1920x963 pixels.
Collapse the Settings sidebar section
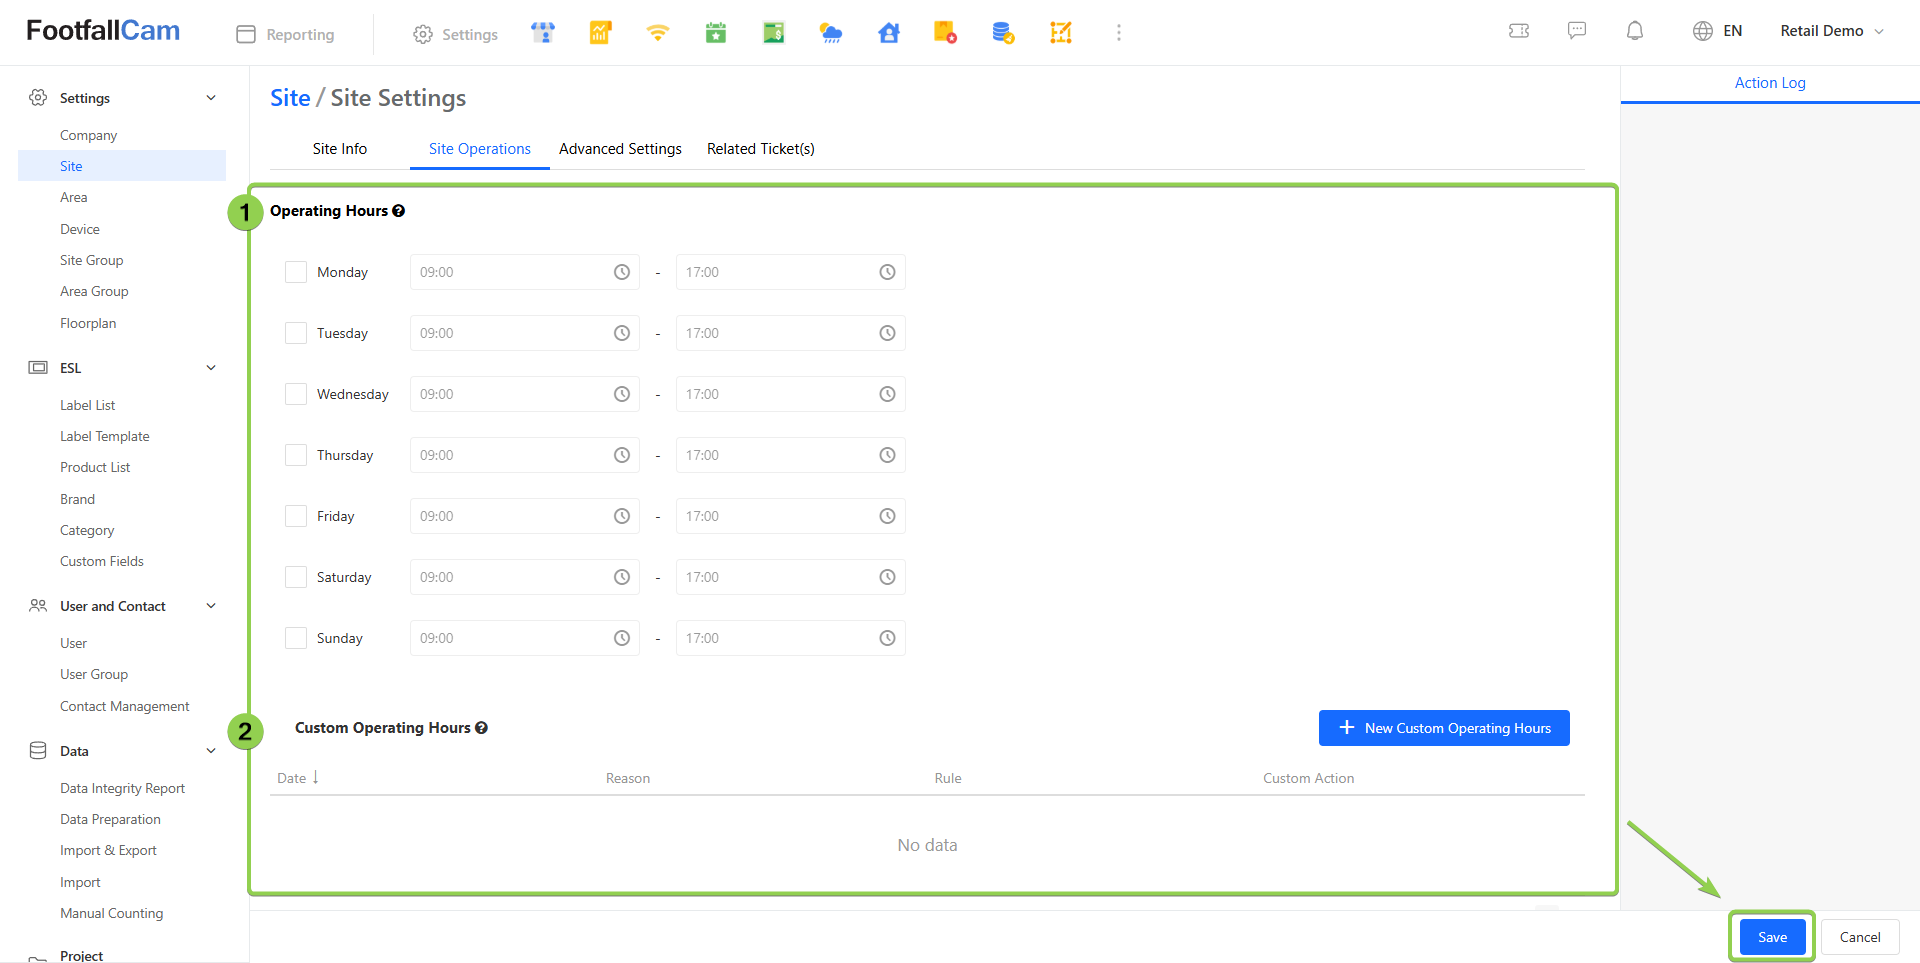(211, 98)
